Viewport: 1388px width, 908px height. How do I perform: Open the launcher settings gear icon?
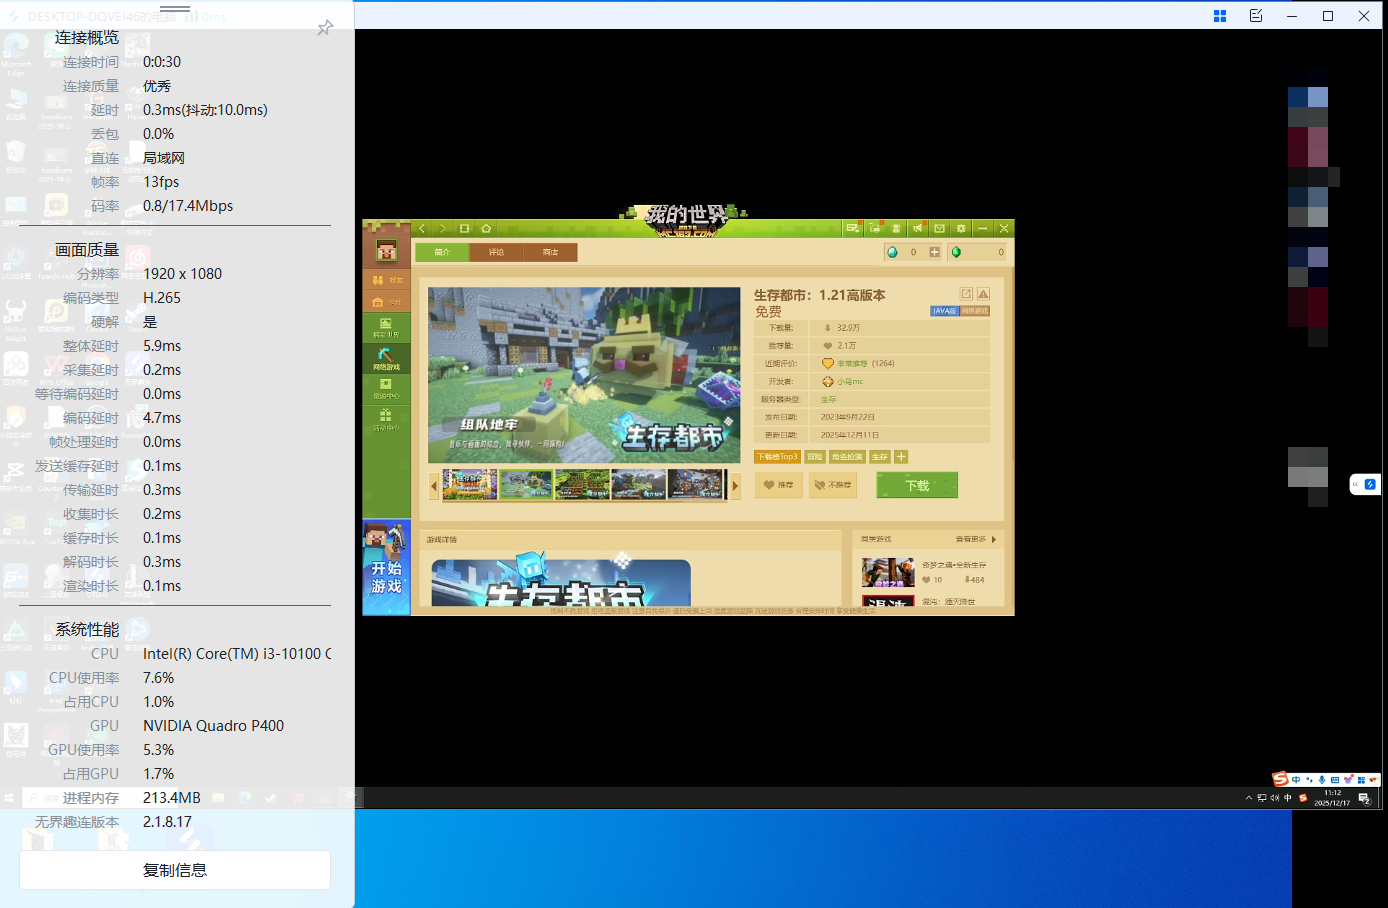click(961, 229)
